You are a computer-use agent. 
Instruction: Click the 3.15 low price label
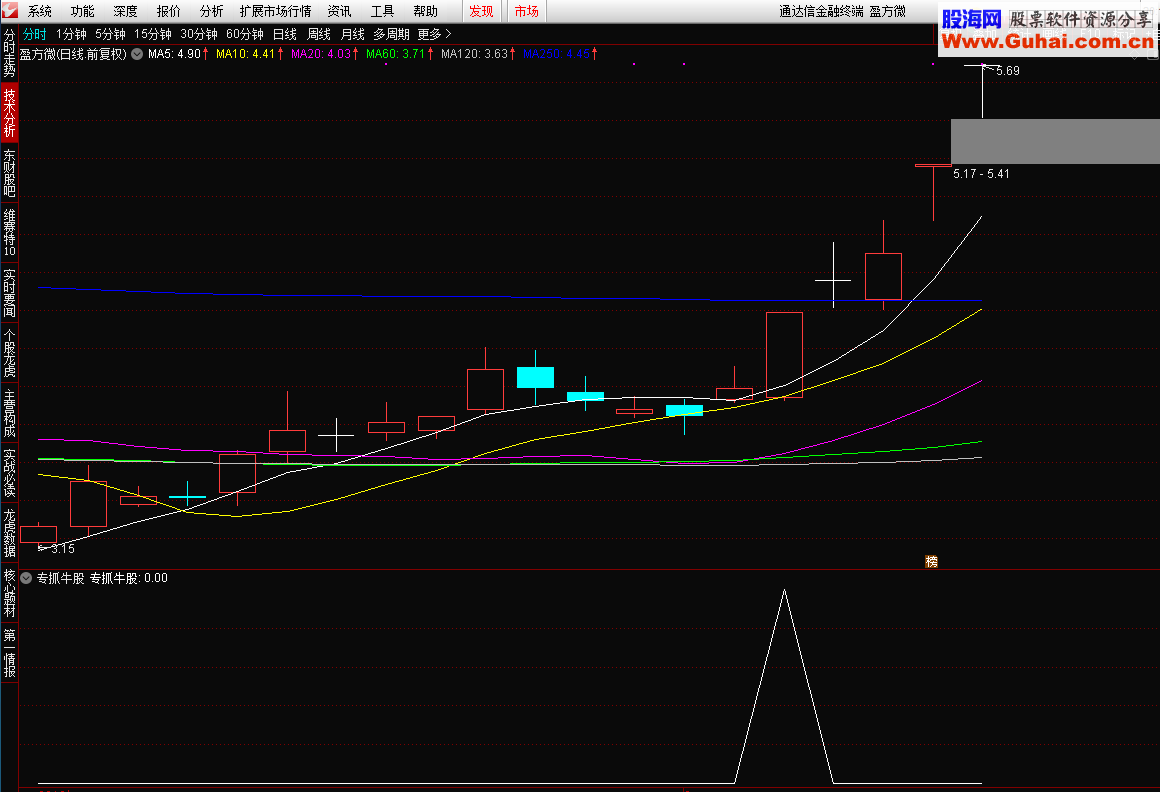63,549
